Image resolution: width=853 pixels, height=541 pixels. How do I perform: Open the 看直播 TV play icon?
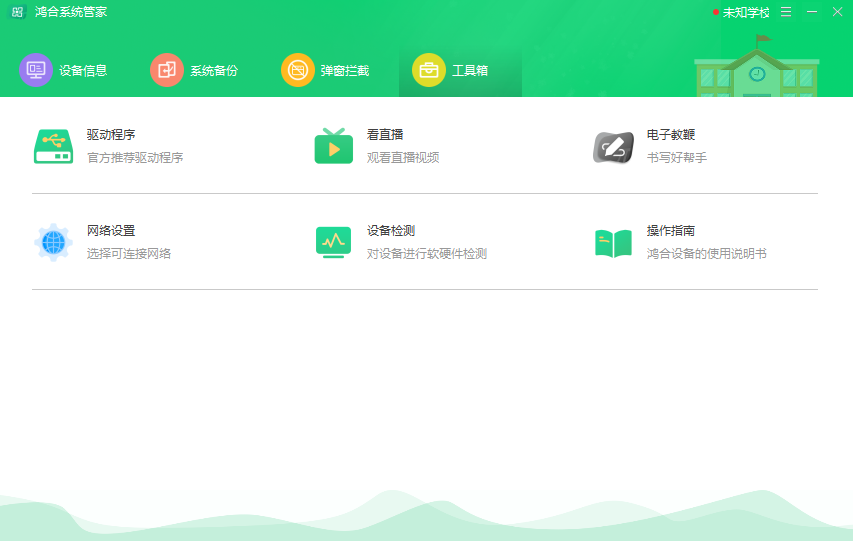[333, 146]
